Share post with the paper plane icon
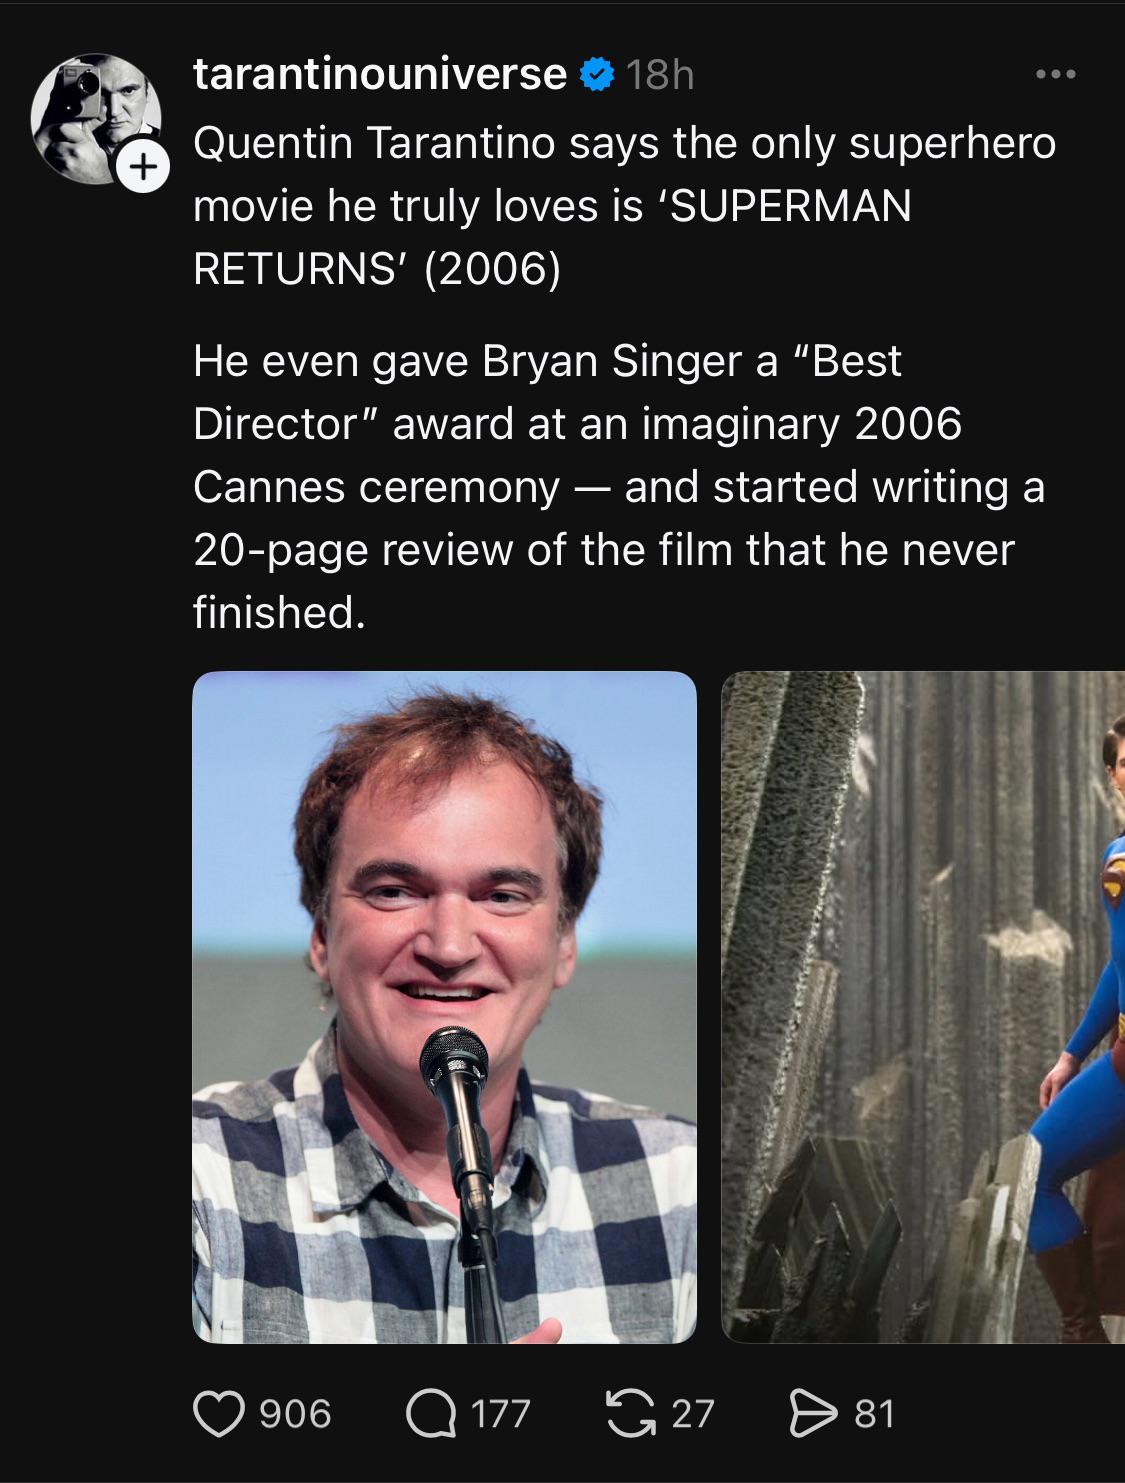The height and width of the screenshot is (1483, 1125). tap(811, 1414)
